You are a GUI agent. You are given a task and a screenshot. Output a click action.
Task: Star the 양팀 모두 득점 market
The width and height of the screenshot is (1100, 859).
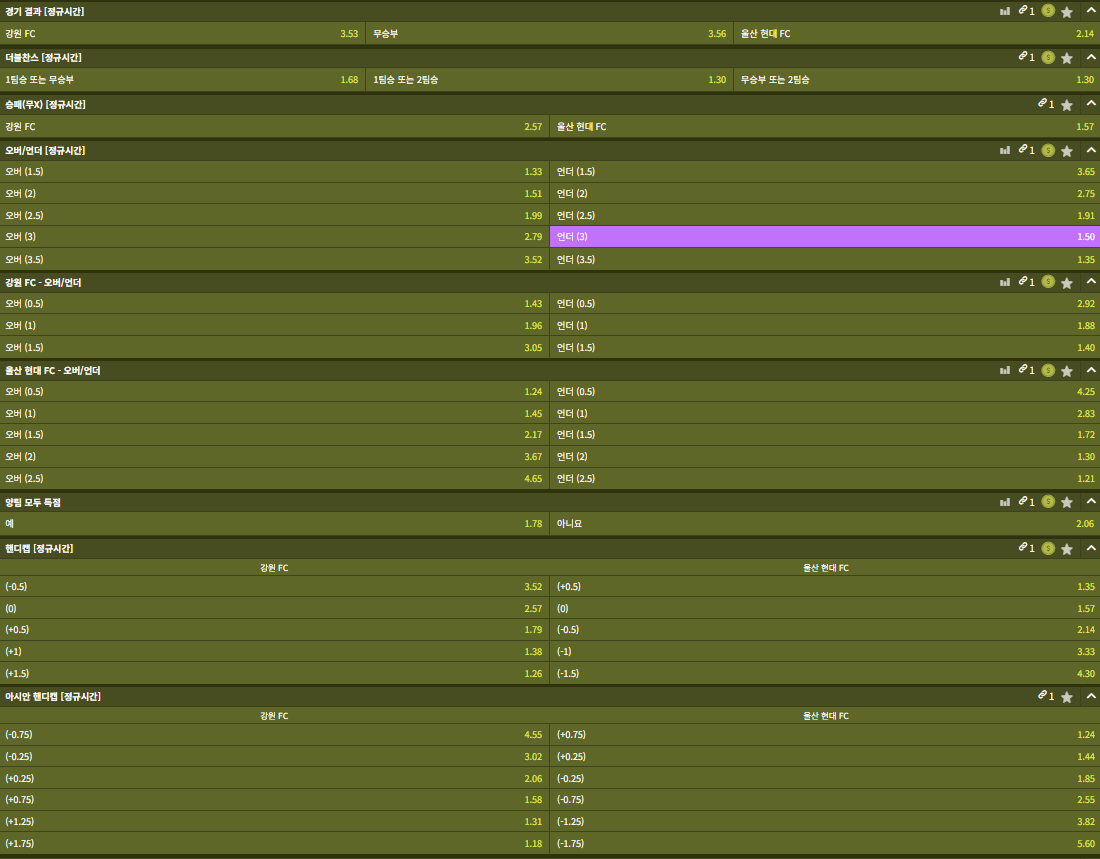click(1067, 502)
